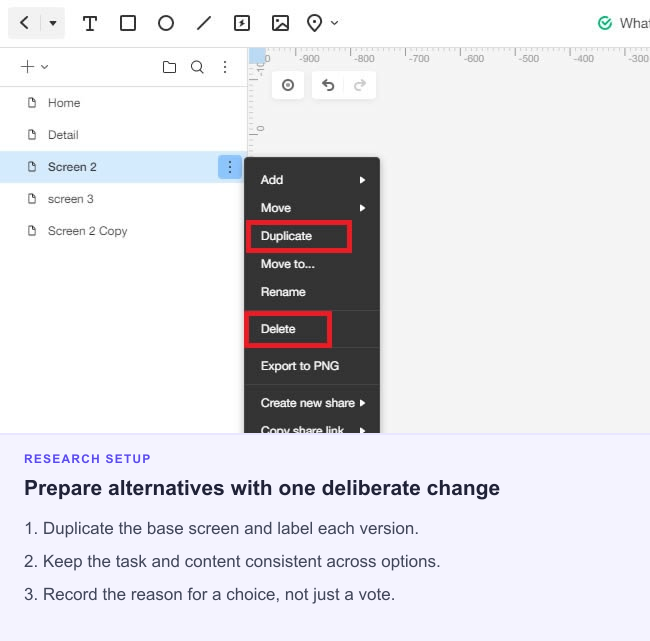This screenshot has width=650, height=641.
Task: Choose Export to PNG
Action: (312, 366)
